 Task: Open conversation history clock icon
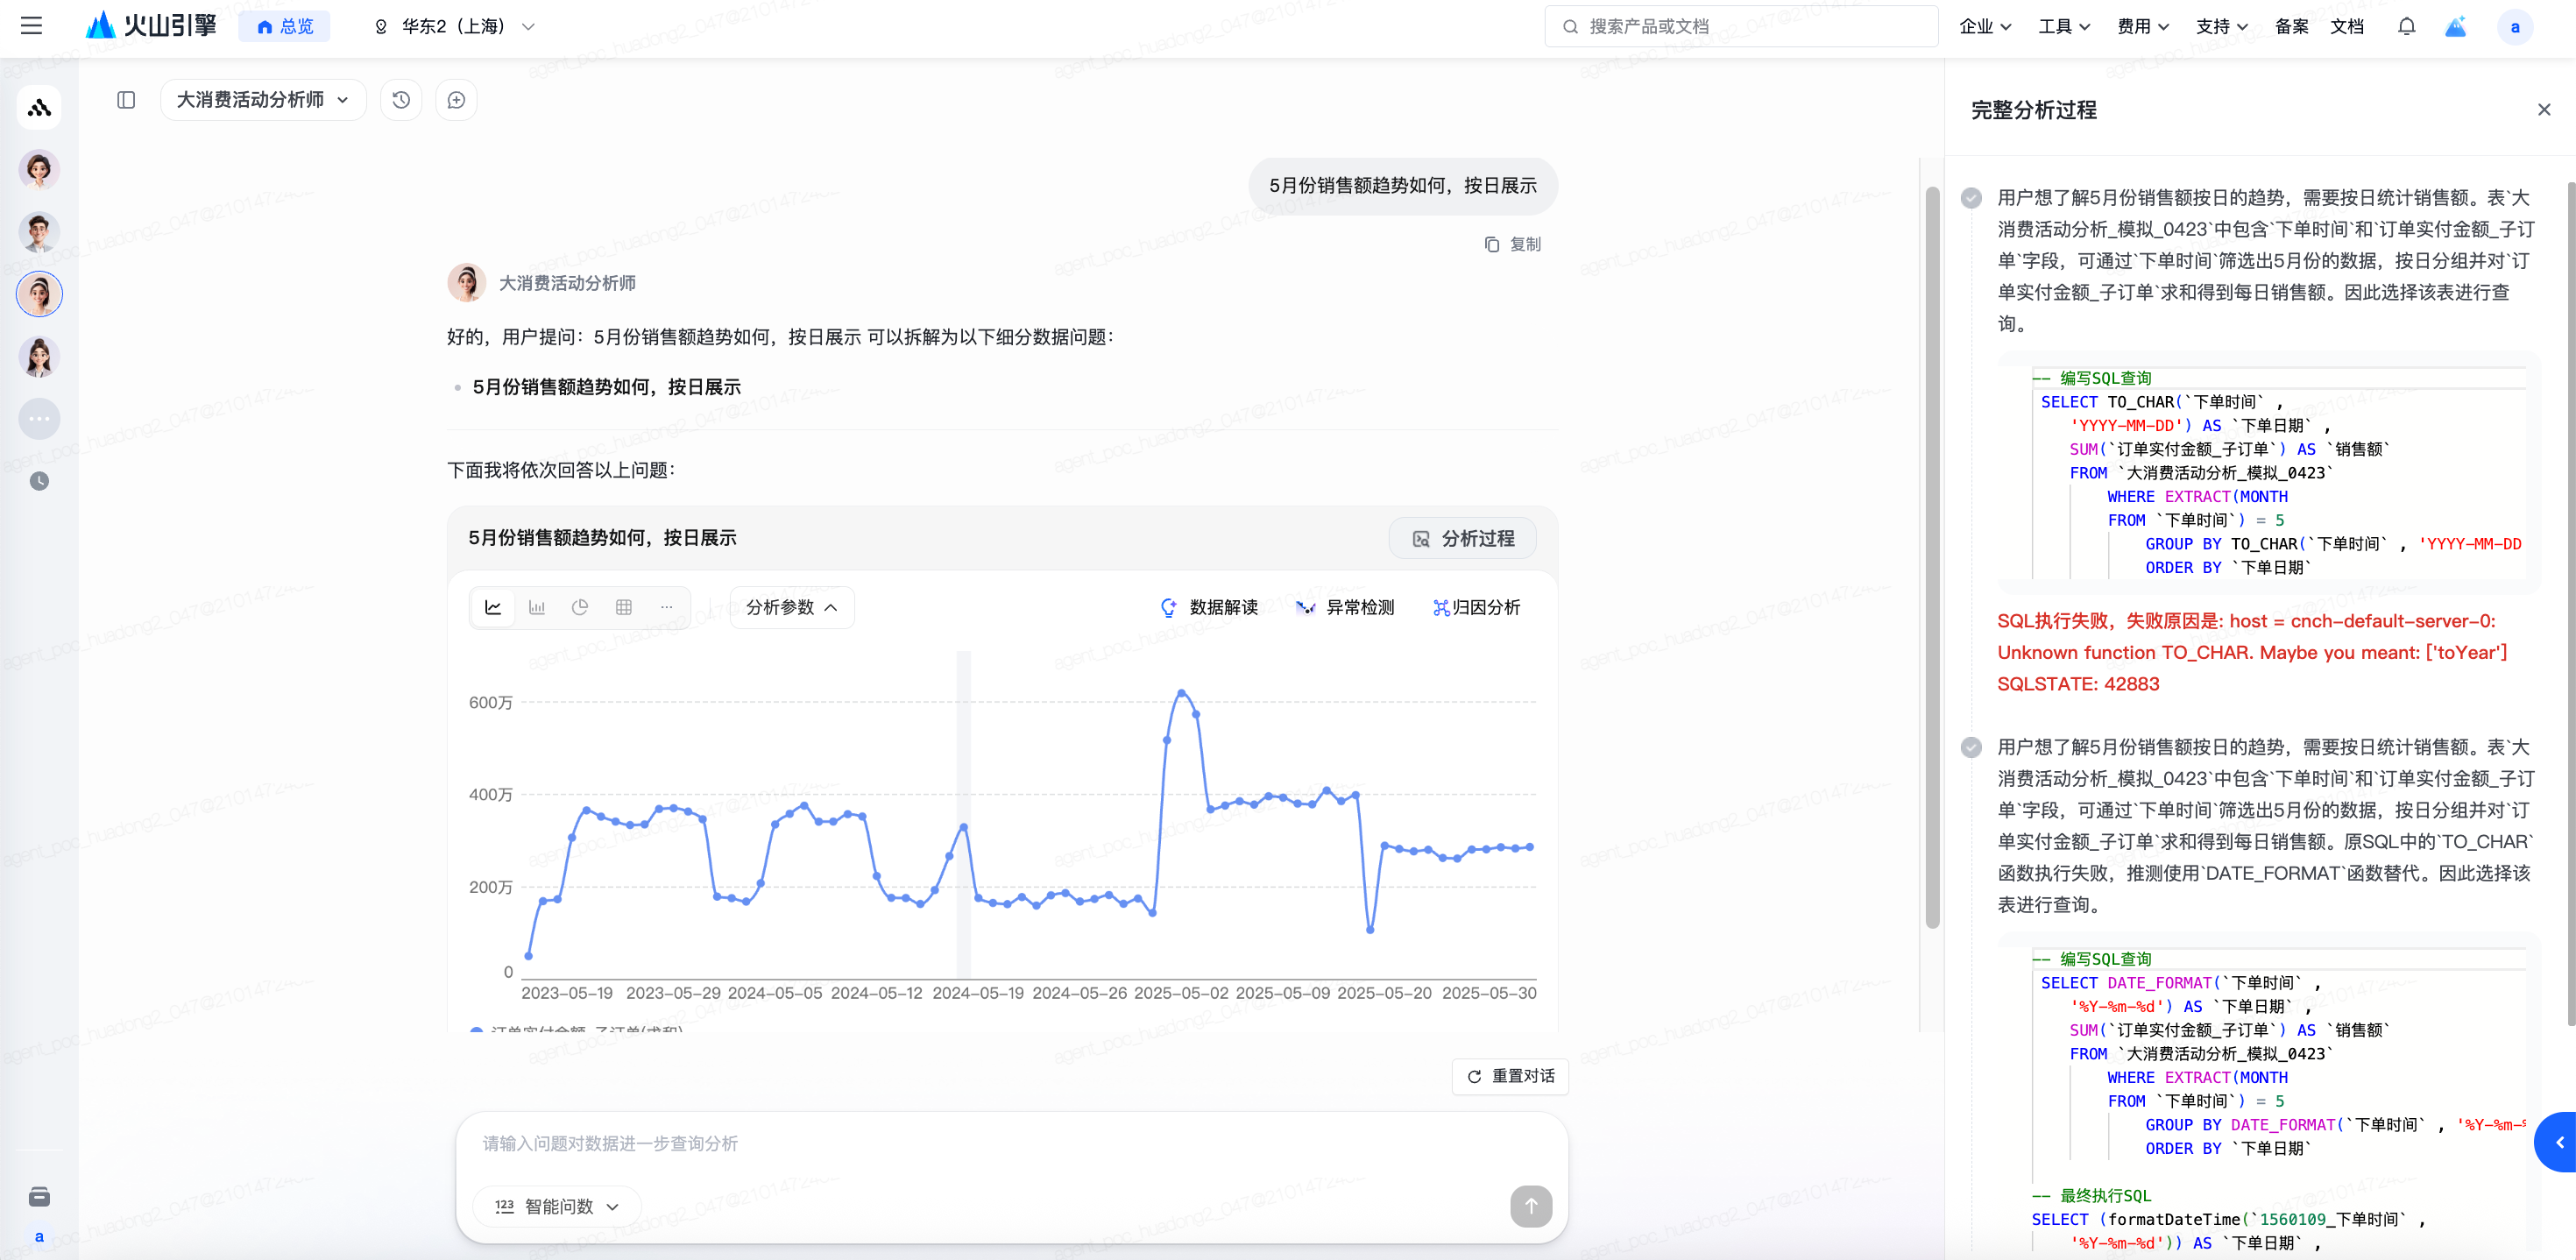tap(401, 100)
